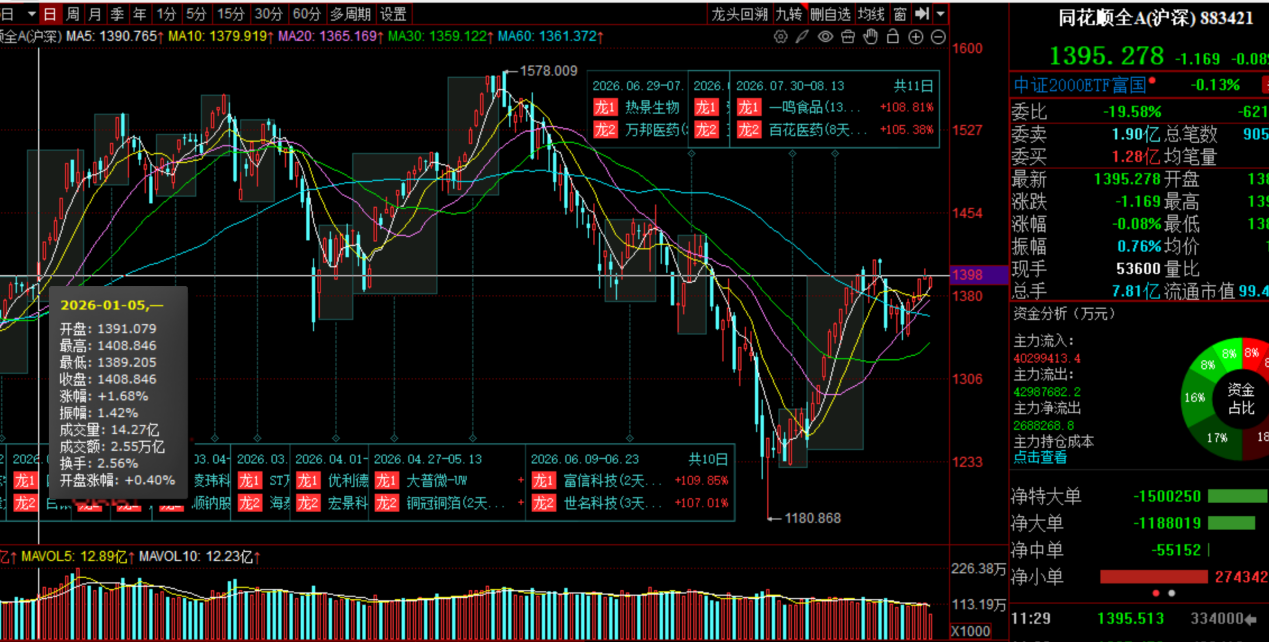This screenshot has height=642, width=1269.
Task: Switch to 1分 minute chart
Action: [166, 14]
